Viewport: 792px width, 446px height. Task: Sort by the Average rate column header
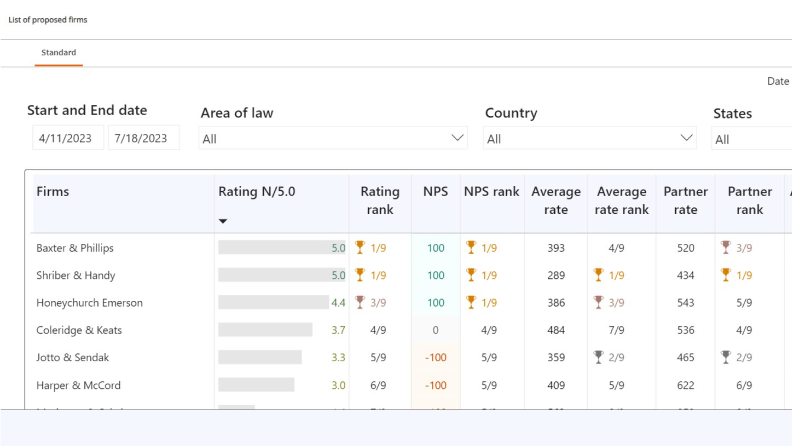click(556, 200)
